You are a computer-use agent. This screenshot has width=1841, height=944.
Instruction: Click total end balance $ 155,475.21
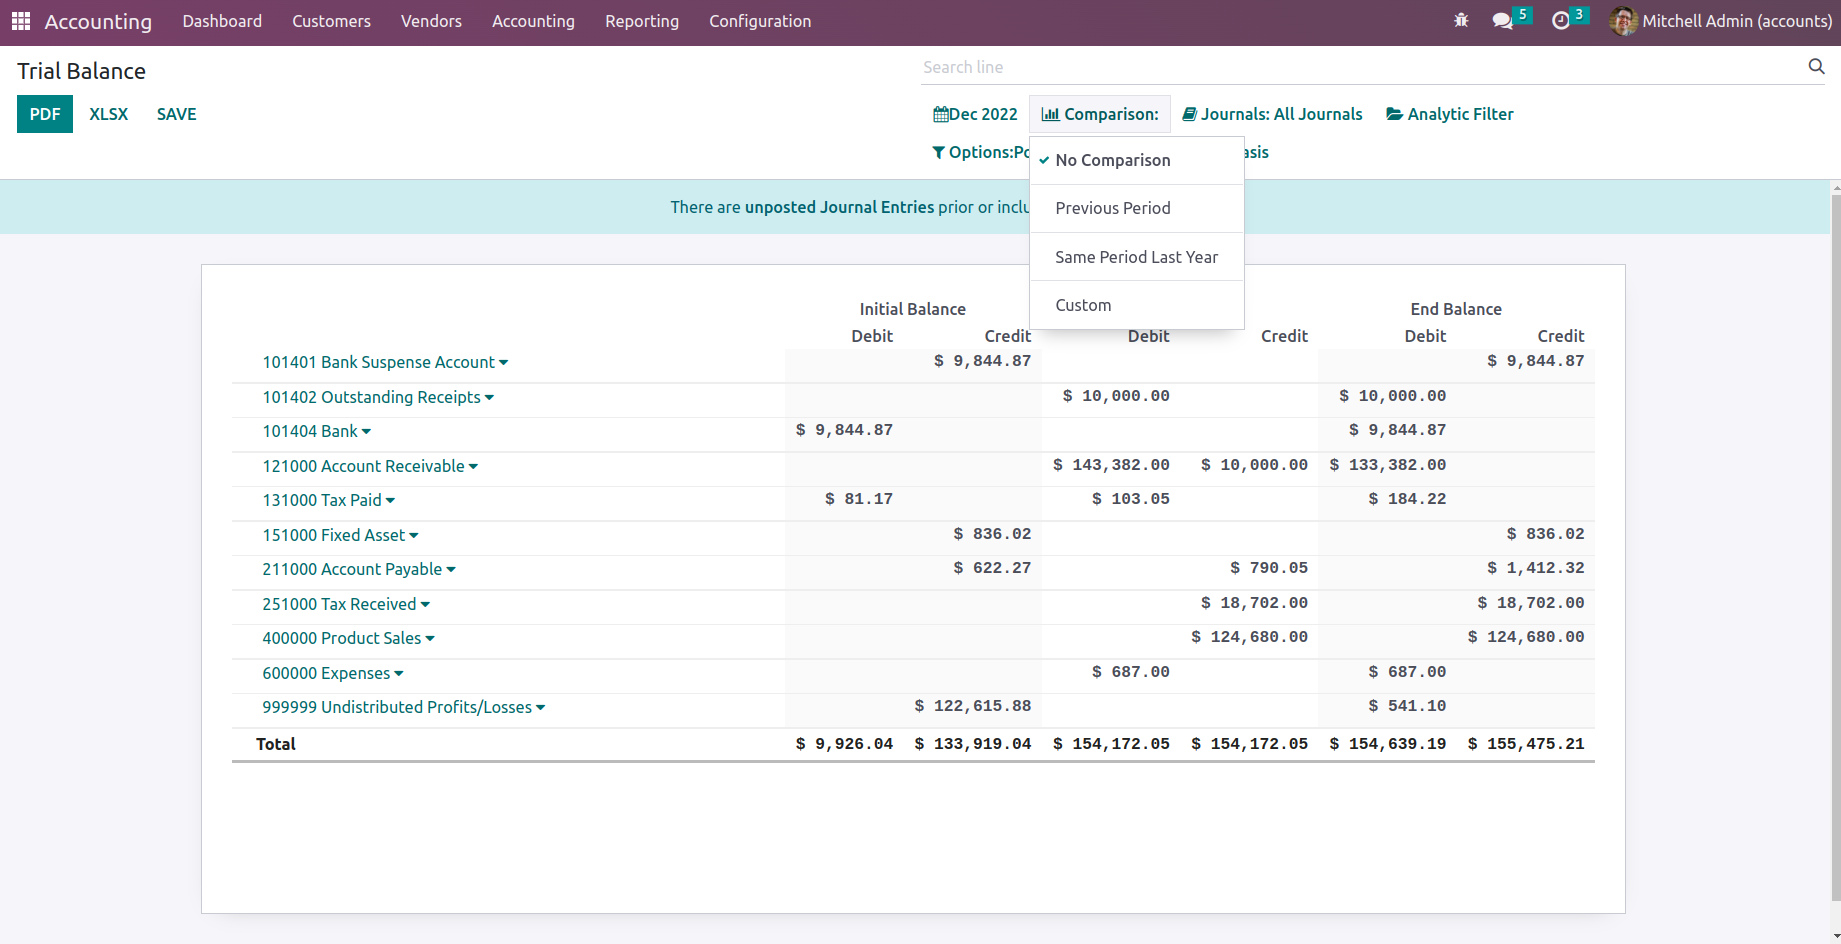pyautogui.click(x=1526, y=744)
